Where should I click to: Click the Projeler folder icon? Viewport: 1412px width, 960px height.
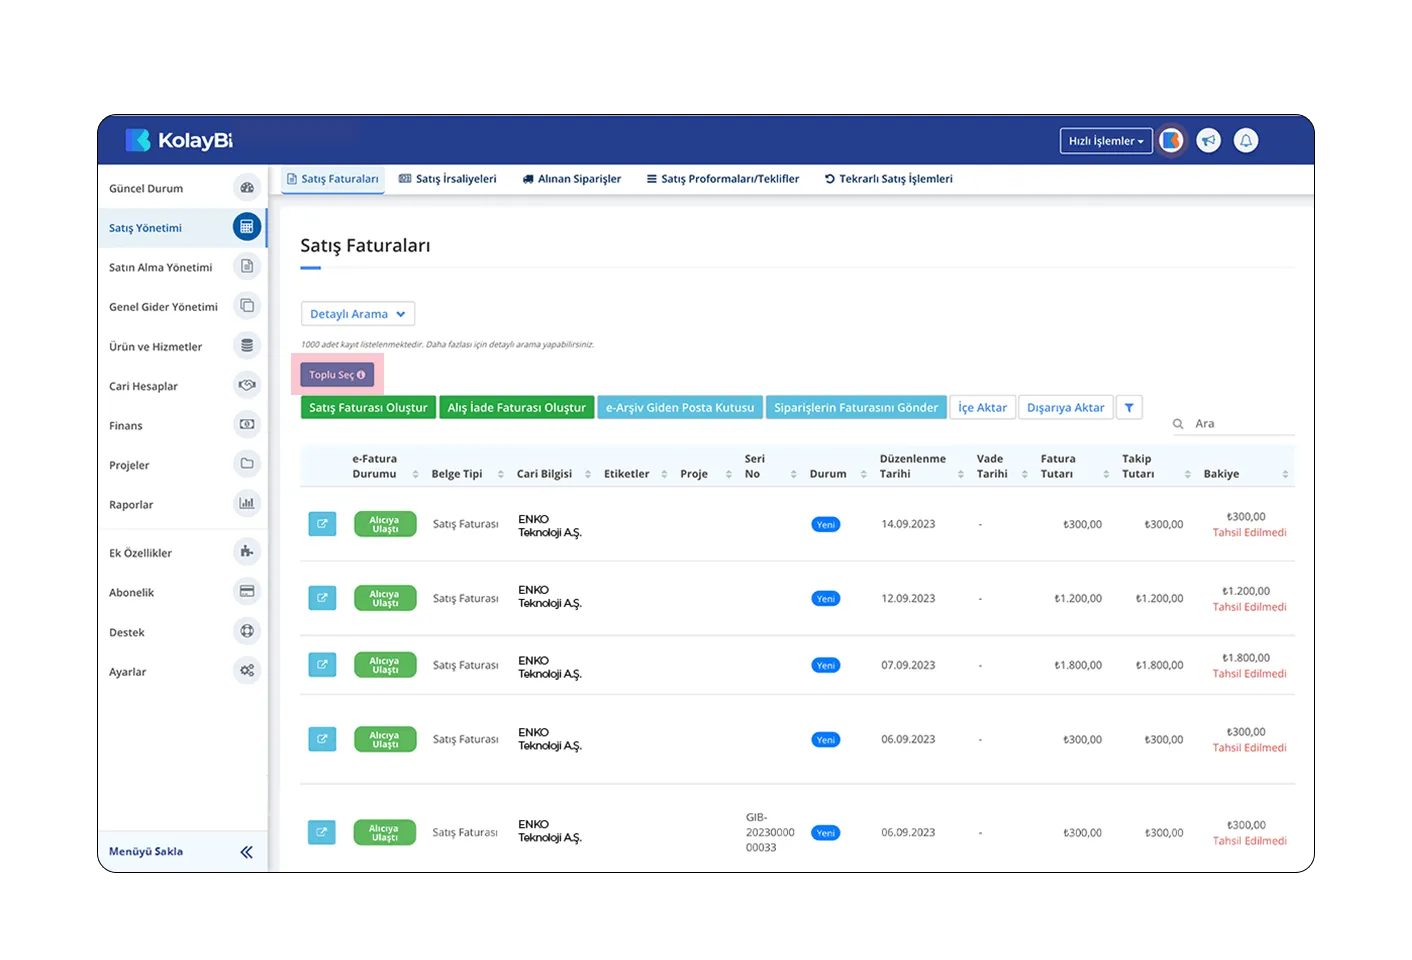pos(247,464)
